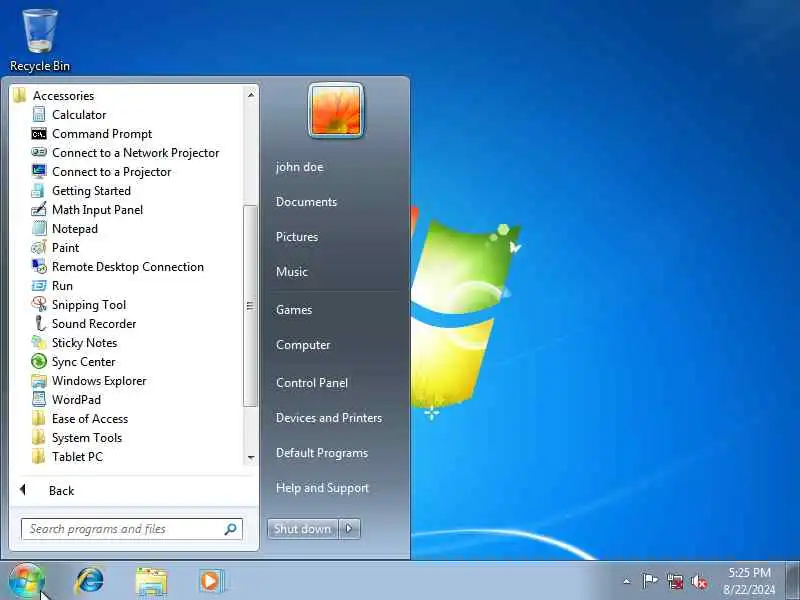Open Sound Recorder microphone icon

[x=39, y=323]
